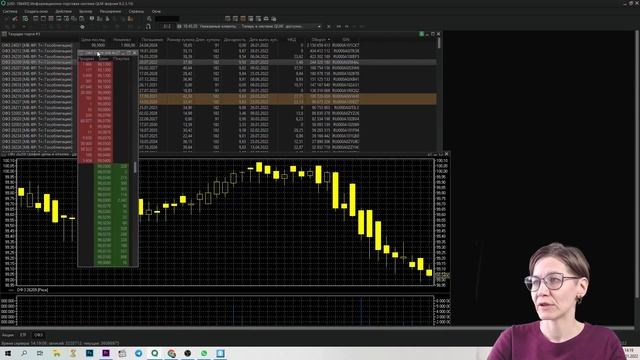
Task: Click the trades table vertical scrollbar
Action: 439,43
